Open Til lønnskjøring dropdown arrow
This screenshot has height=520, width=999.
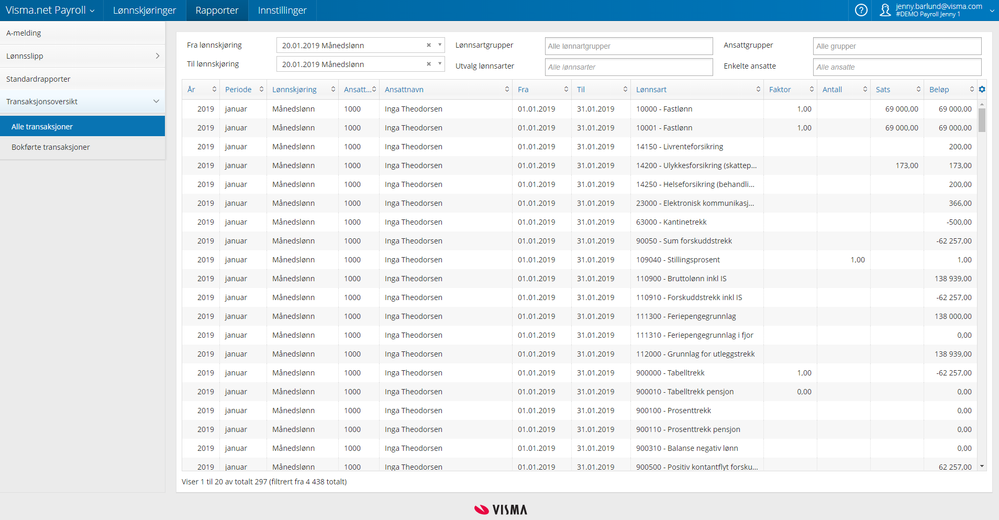(440, 64)
